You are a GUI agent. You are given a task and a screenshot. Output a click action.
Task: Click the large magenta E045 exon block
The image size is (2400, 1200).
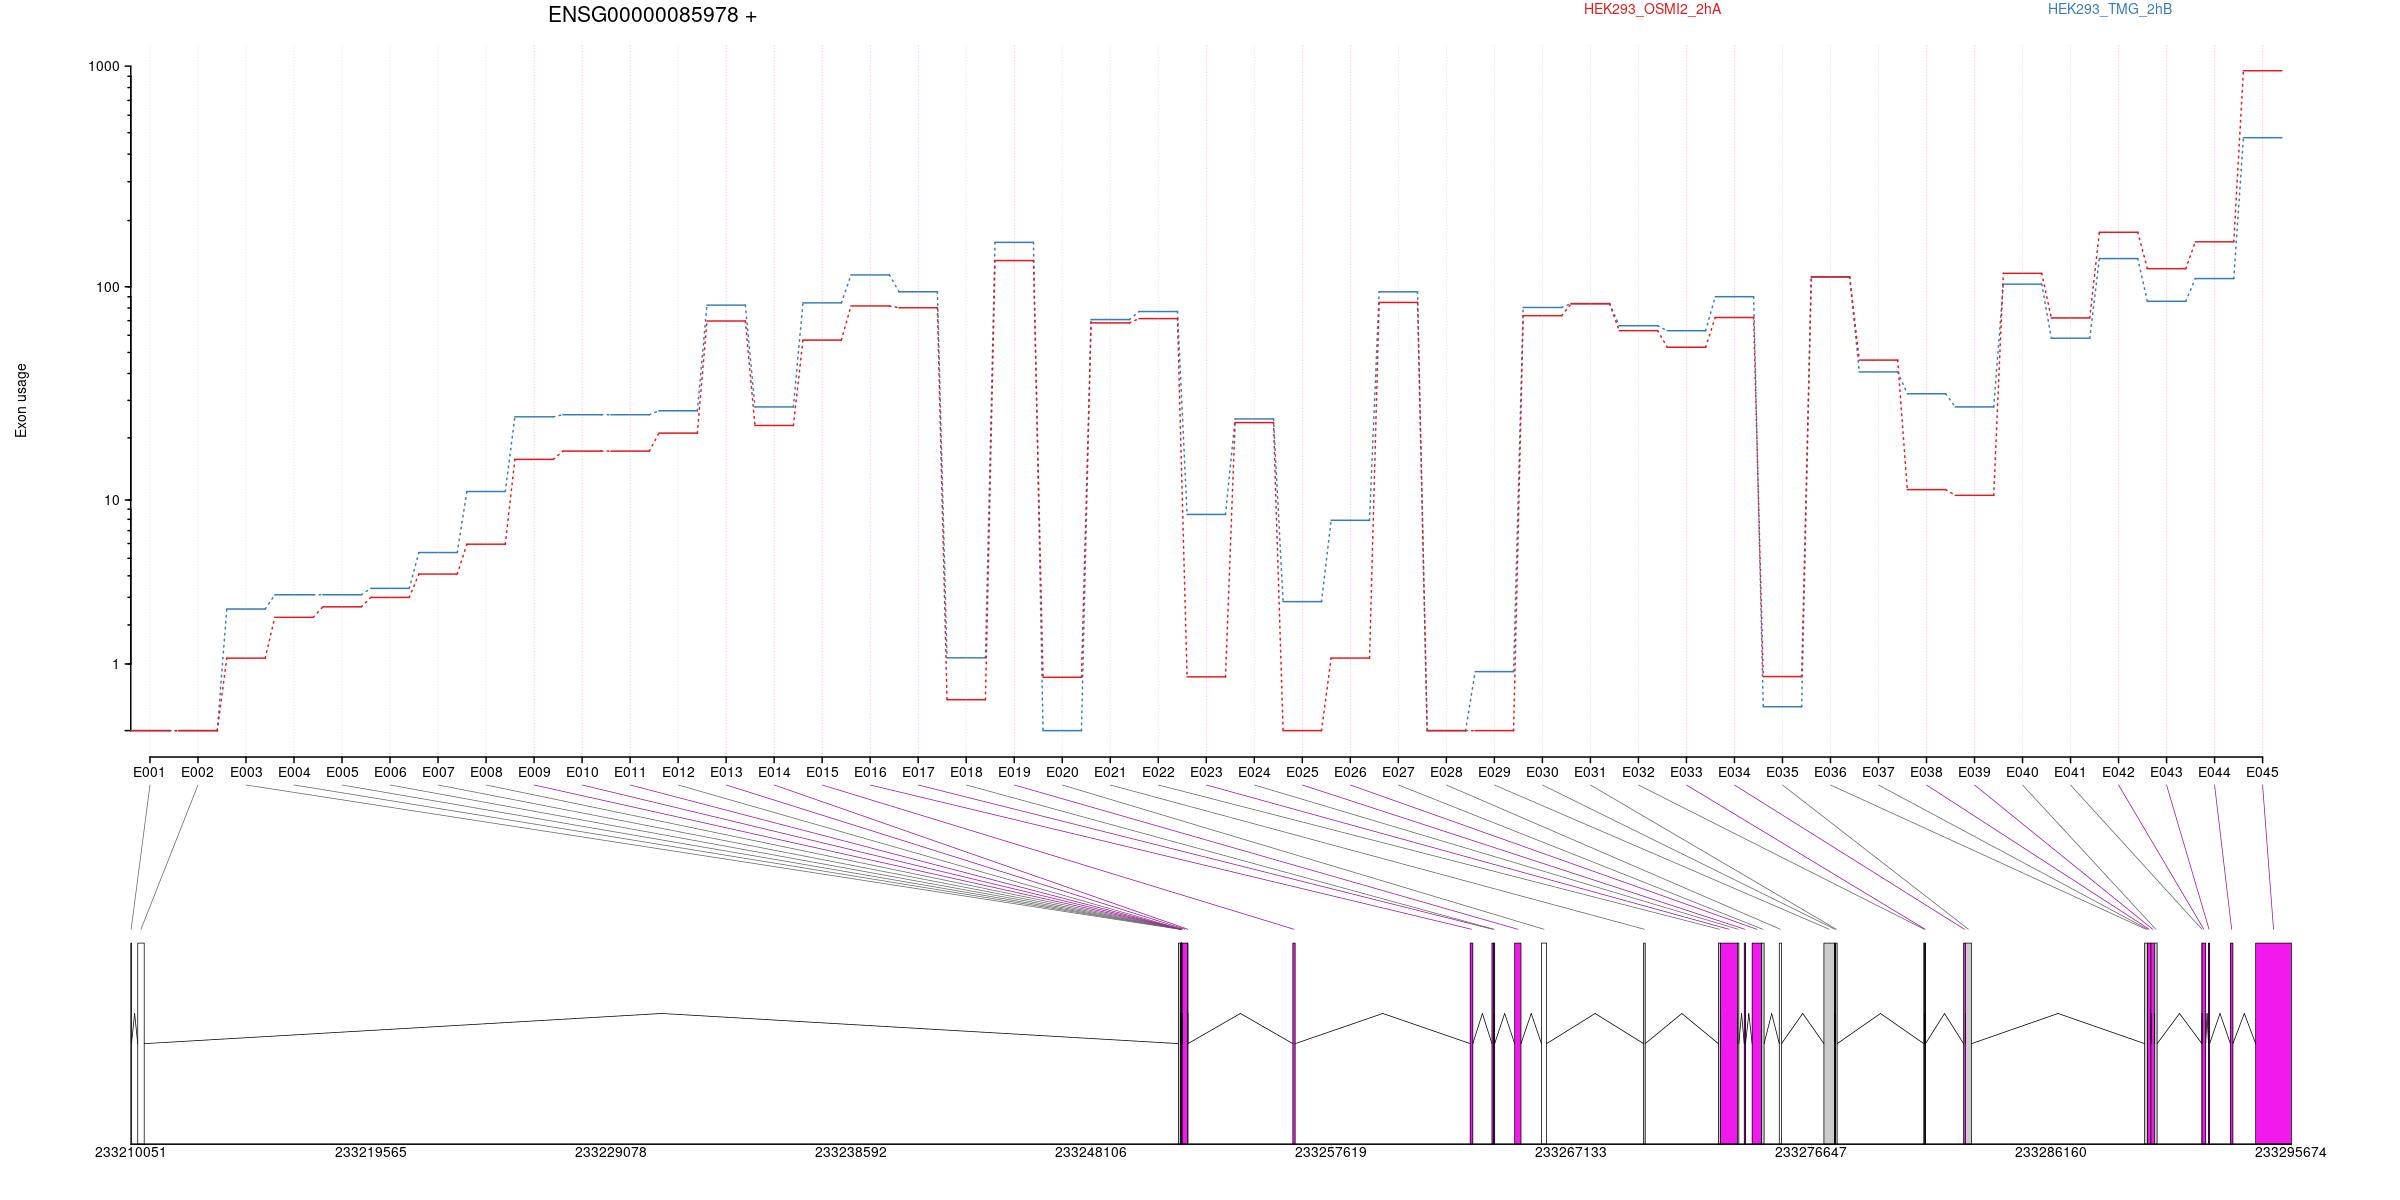point(2273,1043)
